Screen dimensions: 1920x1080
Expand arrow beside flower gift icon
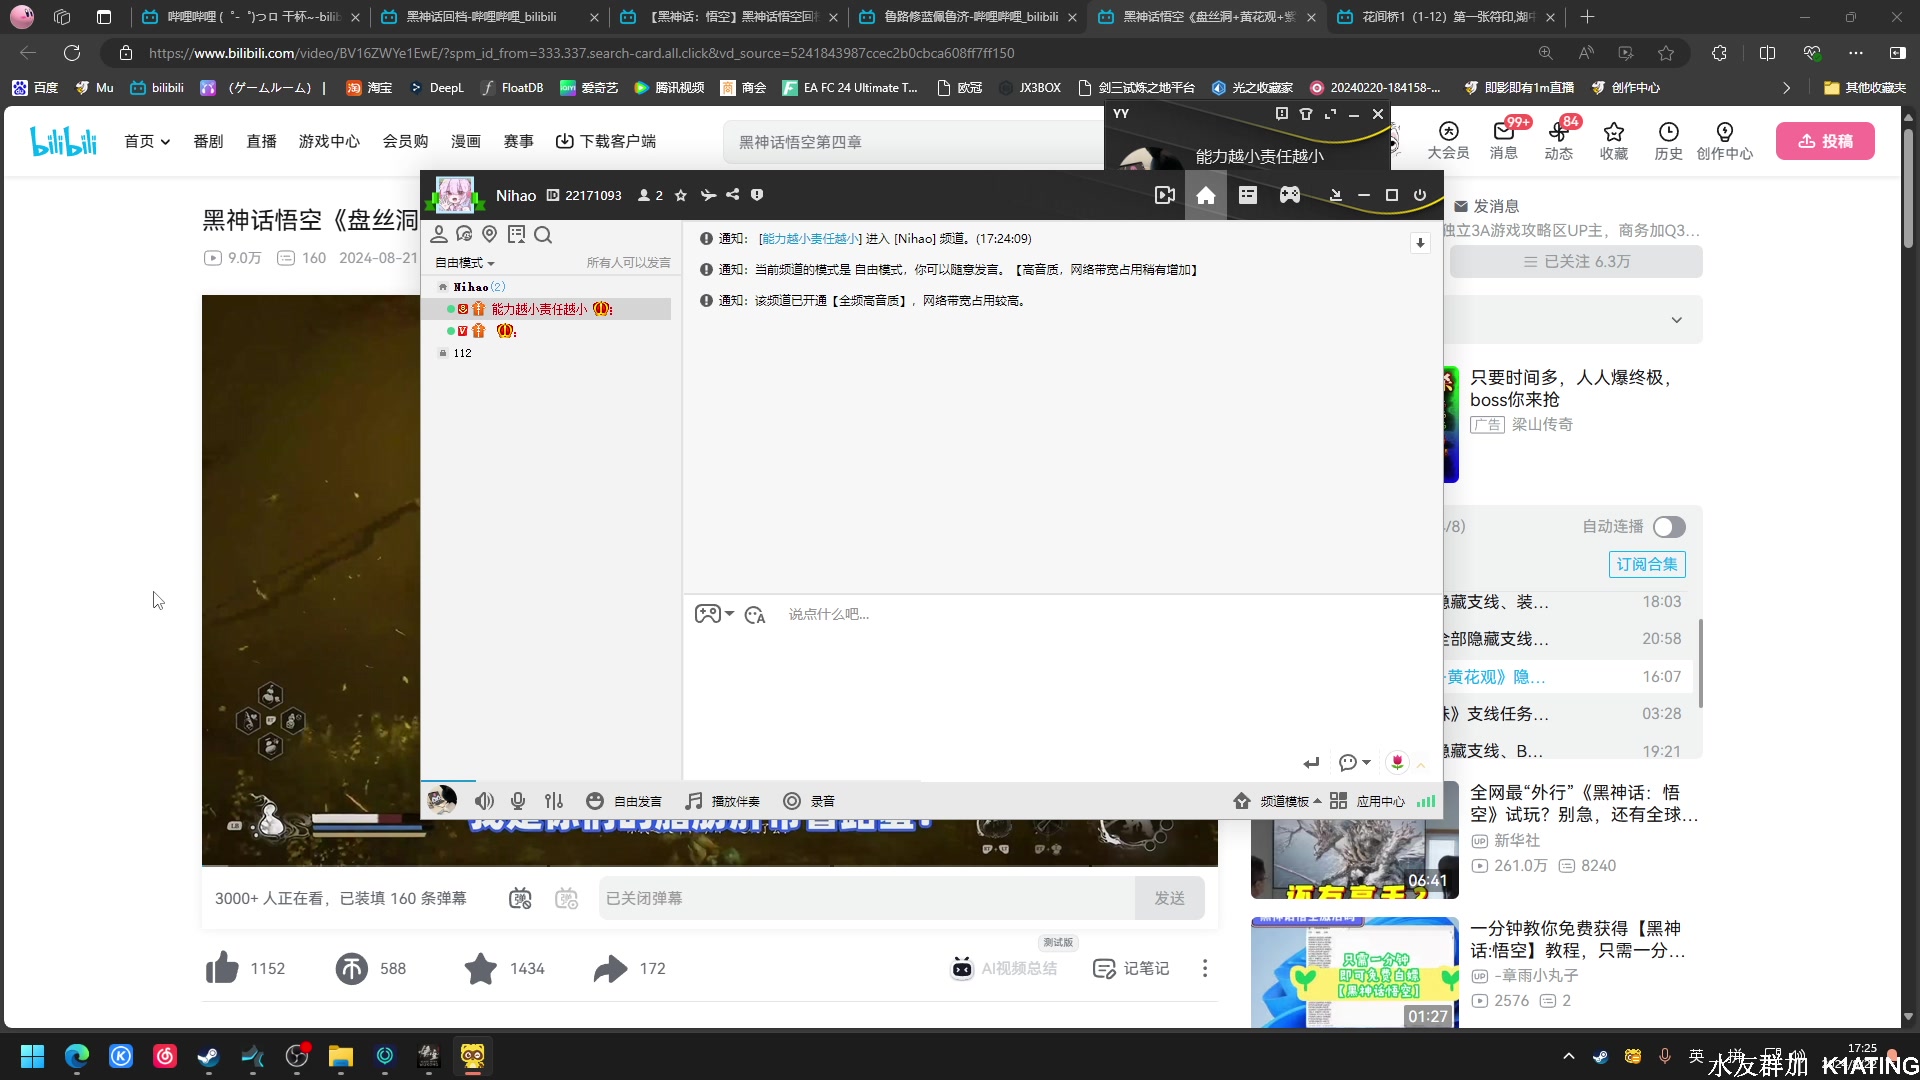1421,765
